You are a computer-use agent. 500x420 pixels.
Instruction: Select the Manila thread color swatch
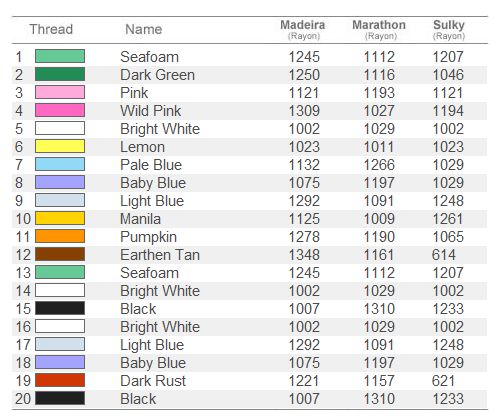[60, 218]
